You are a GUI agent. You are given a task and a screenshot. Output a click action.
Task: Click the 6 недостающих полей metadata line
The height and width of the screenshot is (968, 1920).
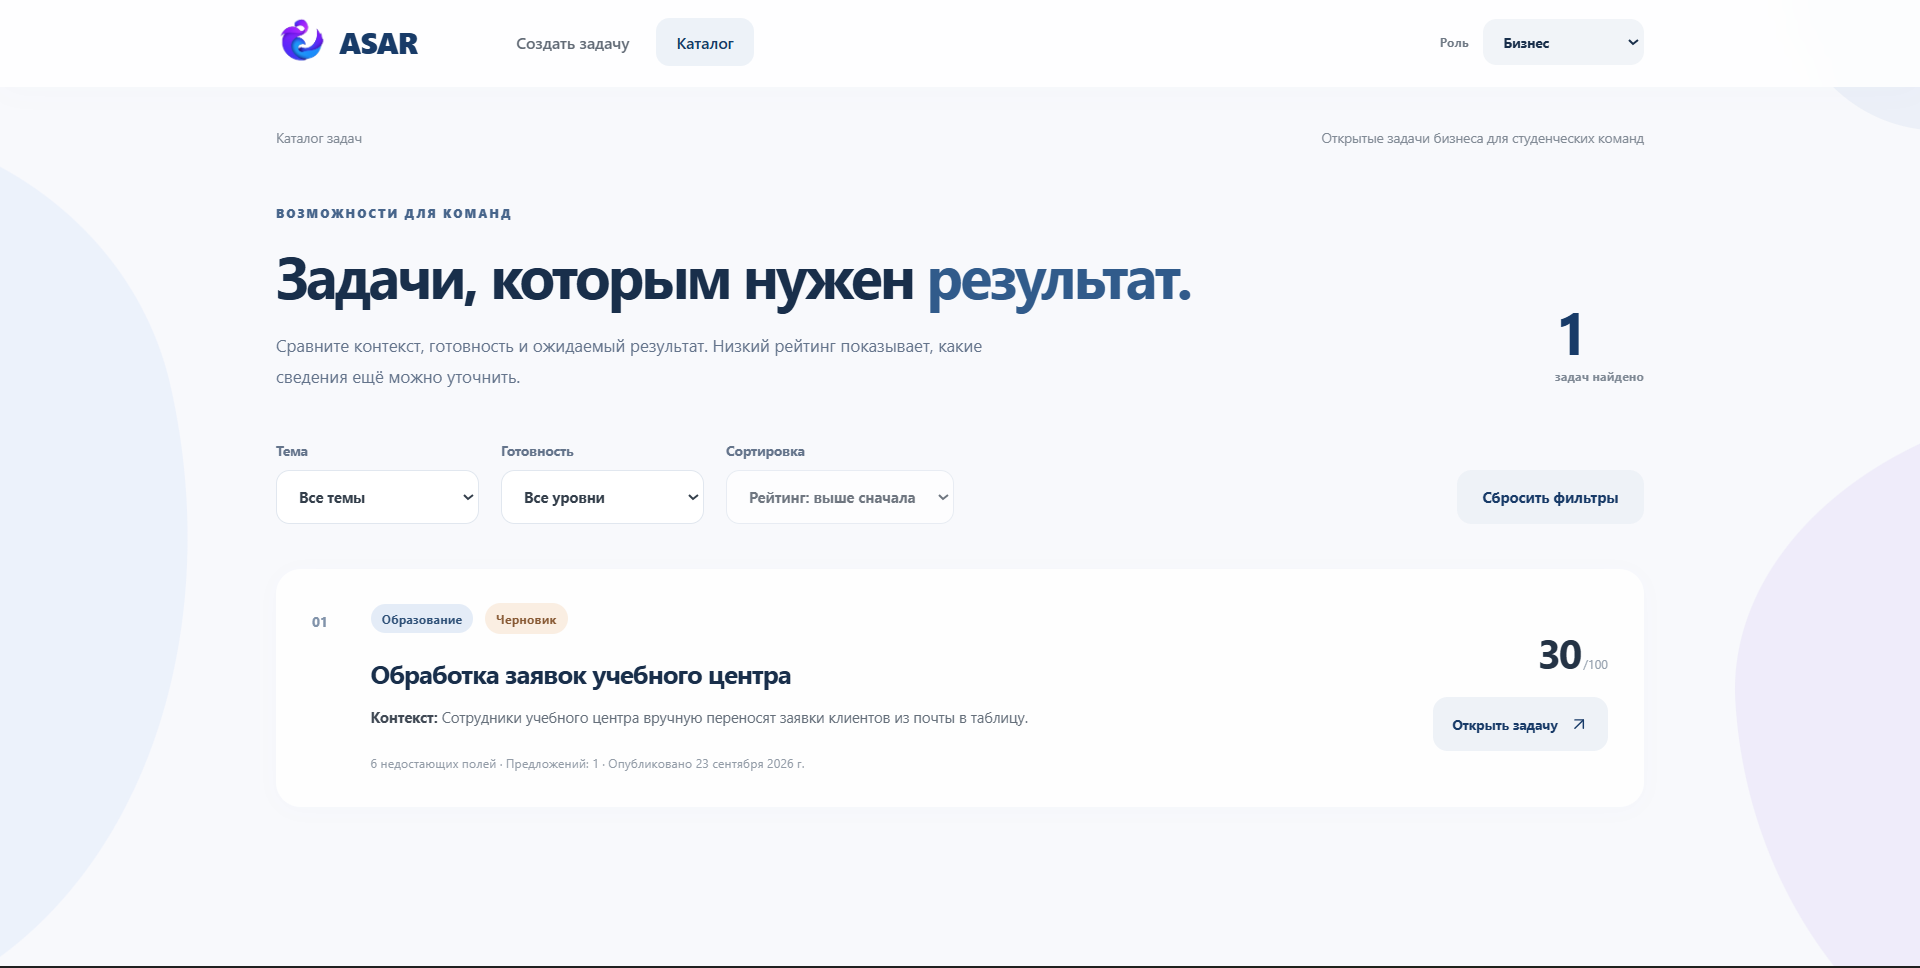point(587,764)
